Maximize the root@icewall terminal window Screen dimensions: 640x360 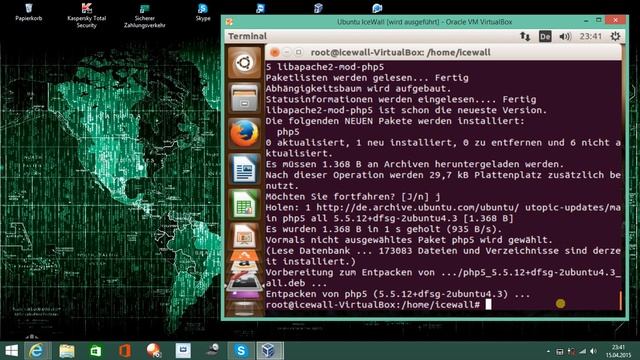pyautogui.click(x=299, y=52)
